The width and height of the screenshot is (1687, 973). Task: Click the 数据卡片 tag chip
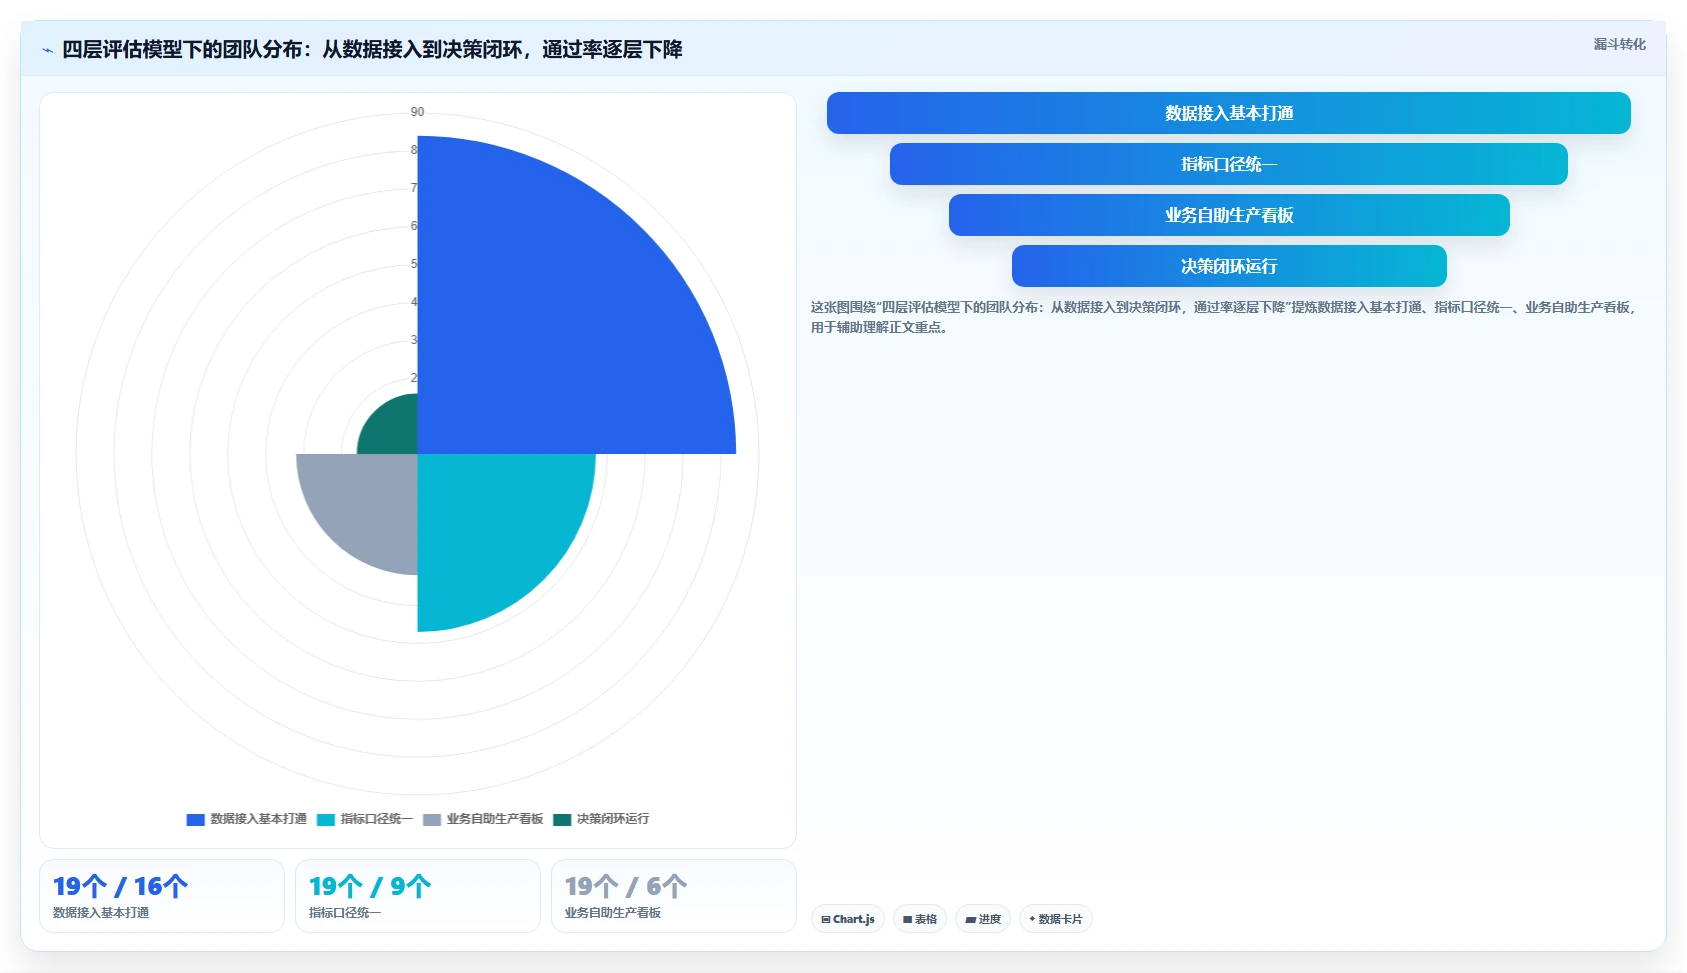point(1056,919)
